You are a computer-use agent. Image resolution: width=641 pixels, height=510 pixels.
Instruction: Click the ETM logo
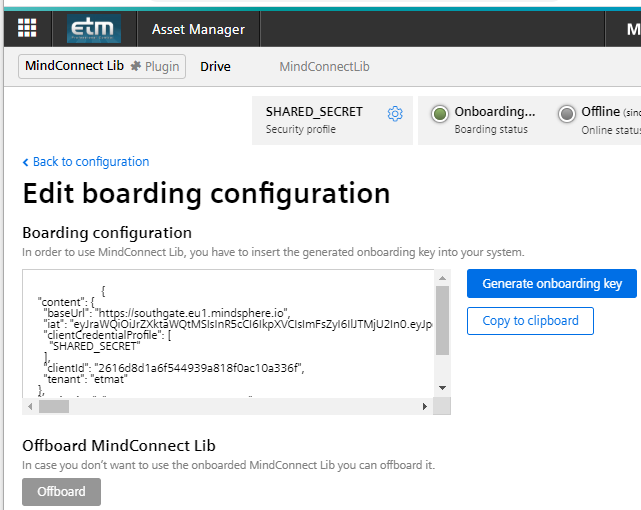tap(94, 29)
